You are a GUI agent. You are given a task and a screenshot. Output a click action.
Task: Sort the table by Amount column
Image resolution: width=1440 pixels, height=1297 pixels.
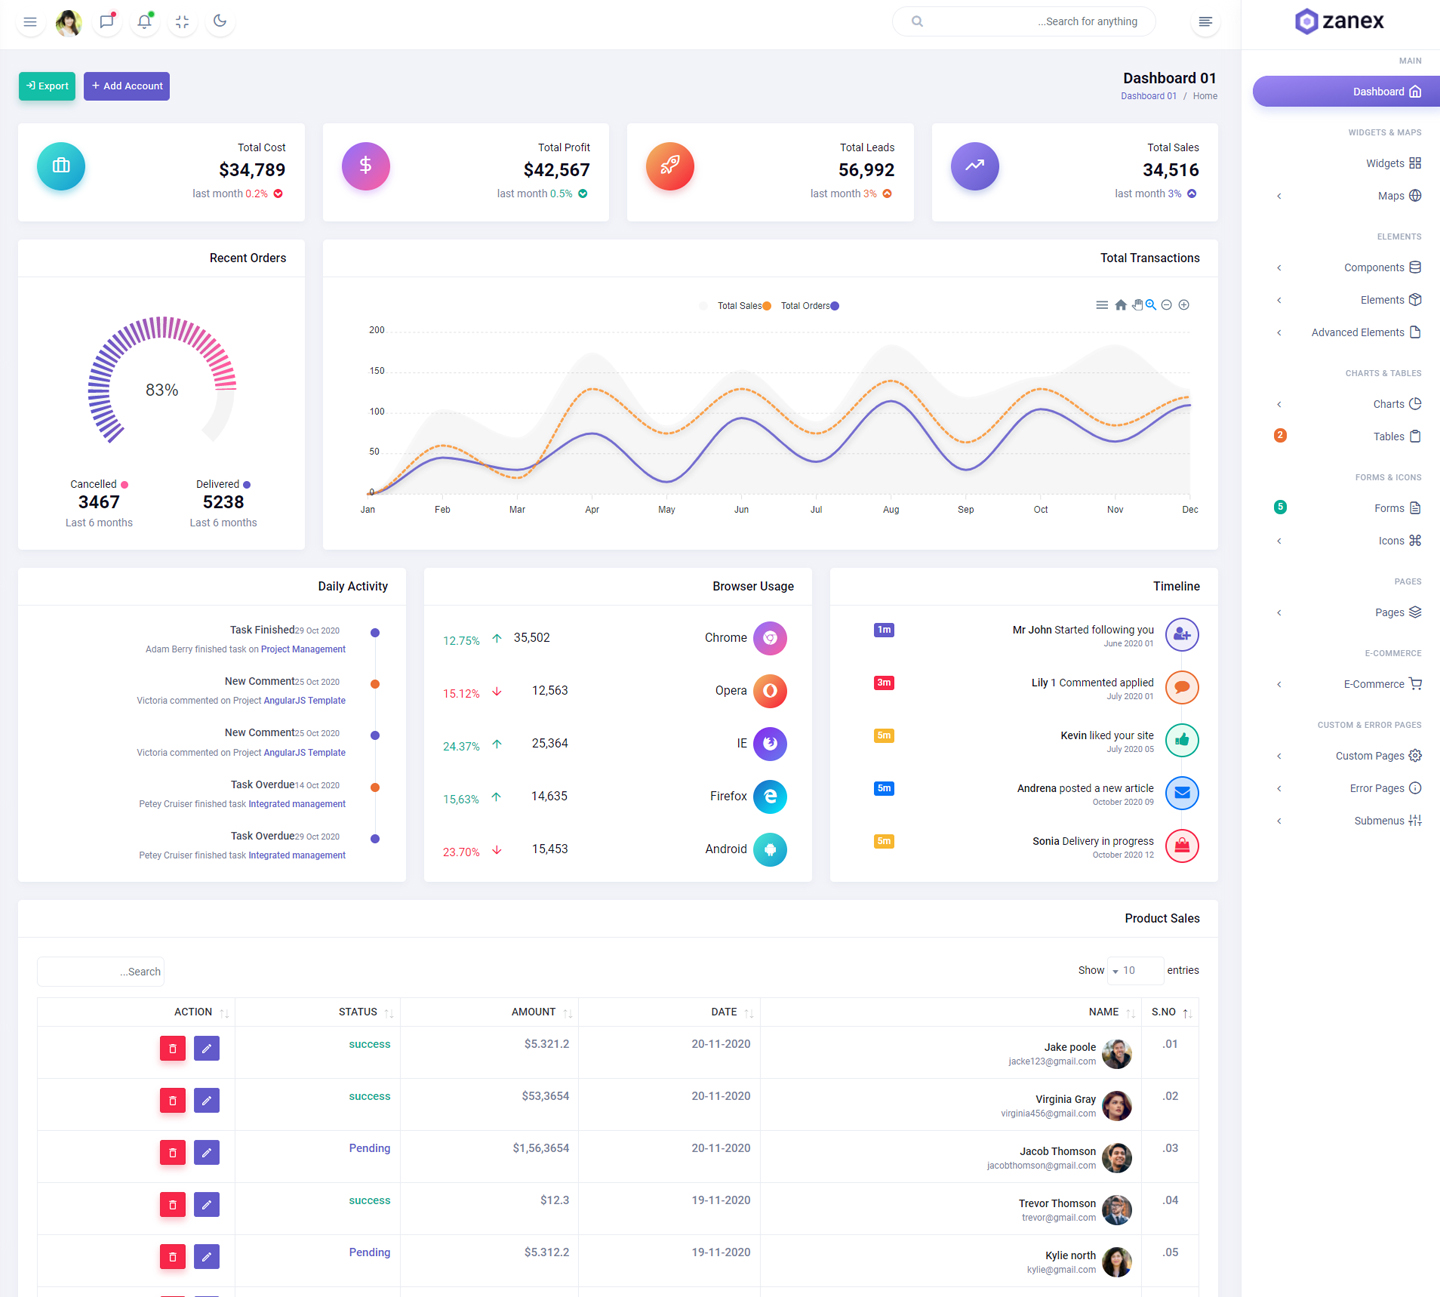tap(533, 1012)
